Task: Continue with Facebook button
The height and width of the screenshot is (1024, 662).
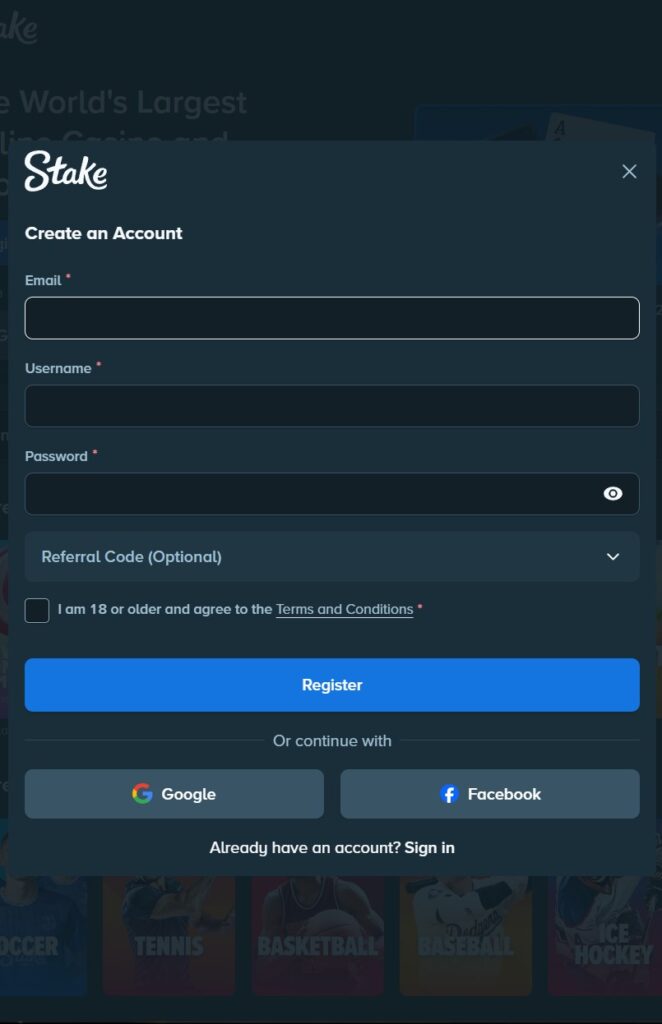Action: tap(490, 794)
